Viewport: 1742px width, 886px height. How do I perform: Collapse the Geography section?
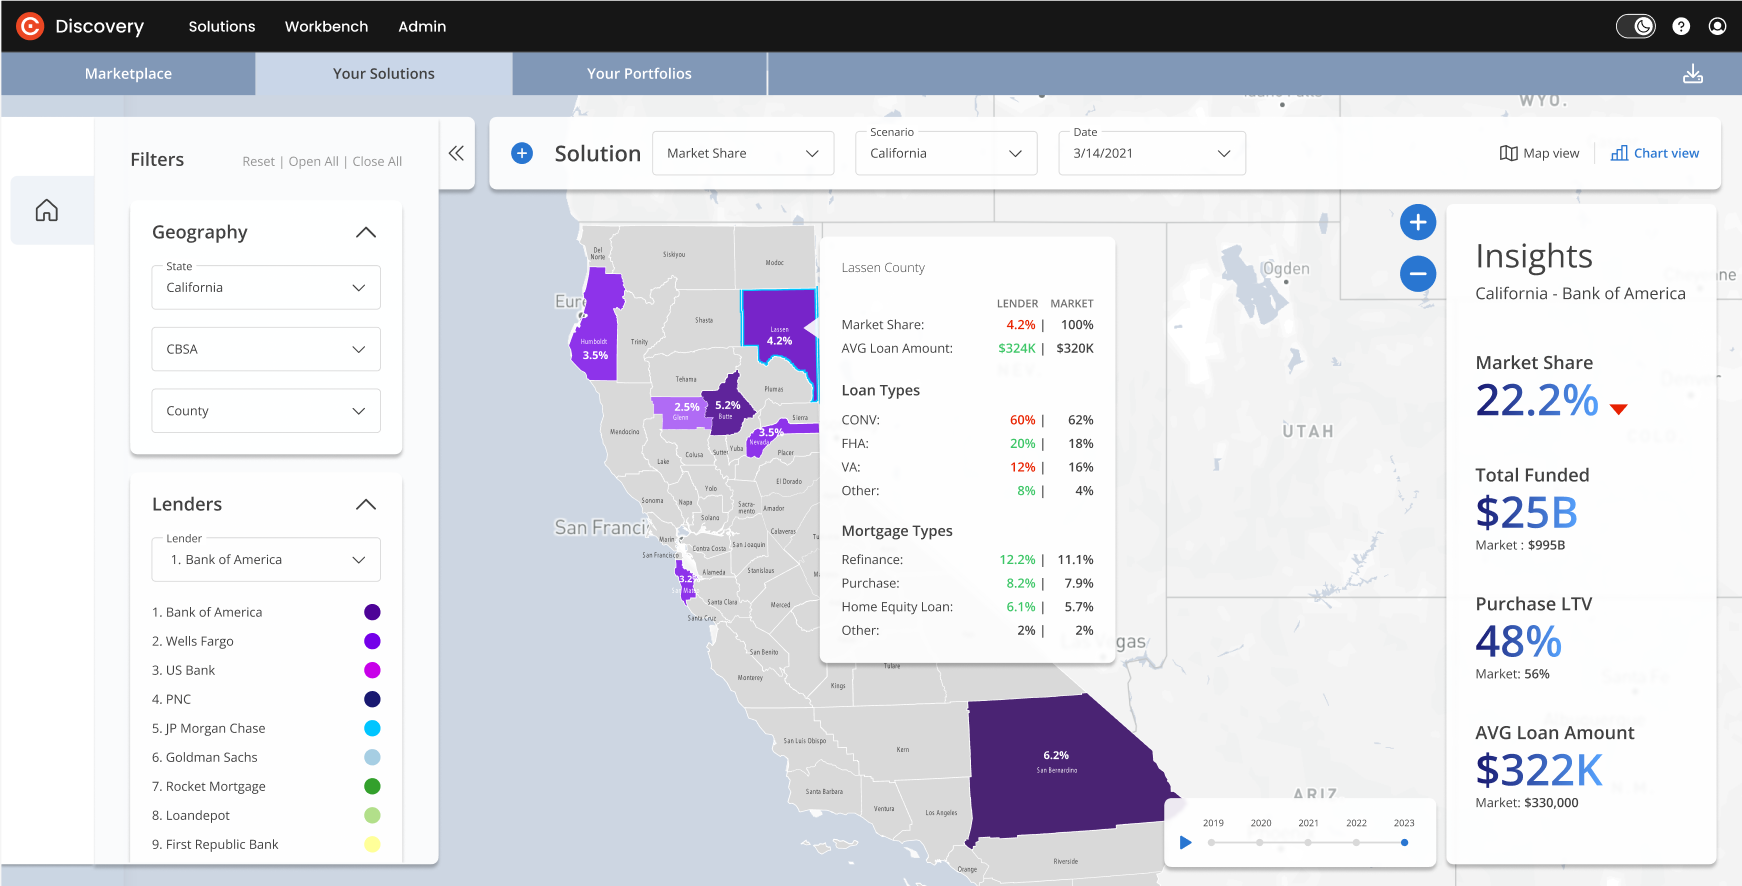[366, 232]
